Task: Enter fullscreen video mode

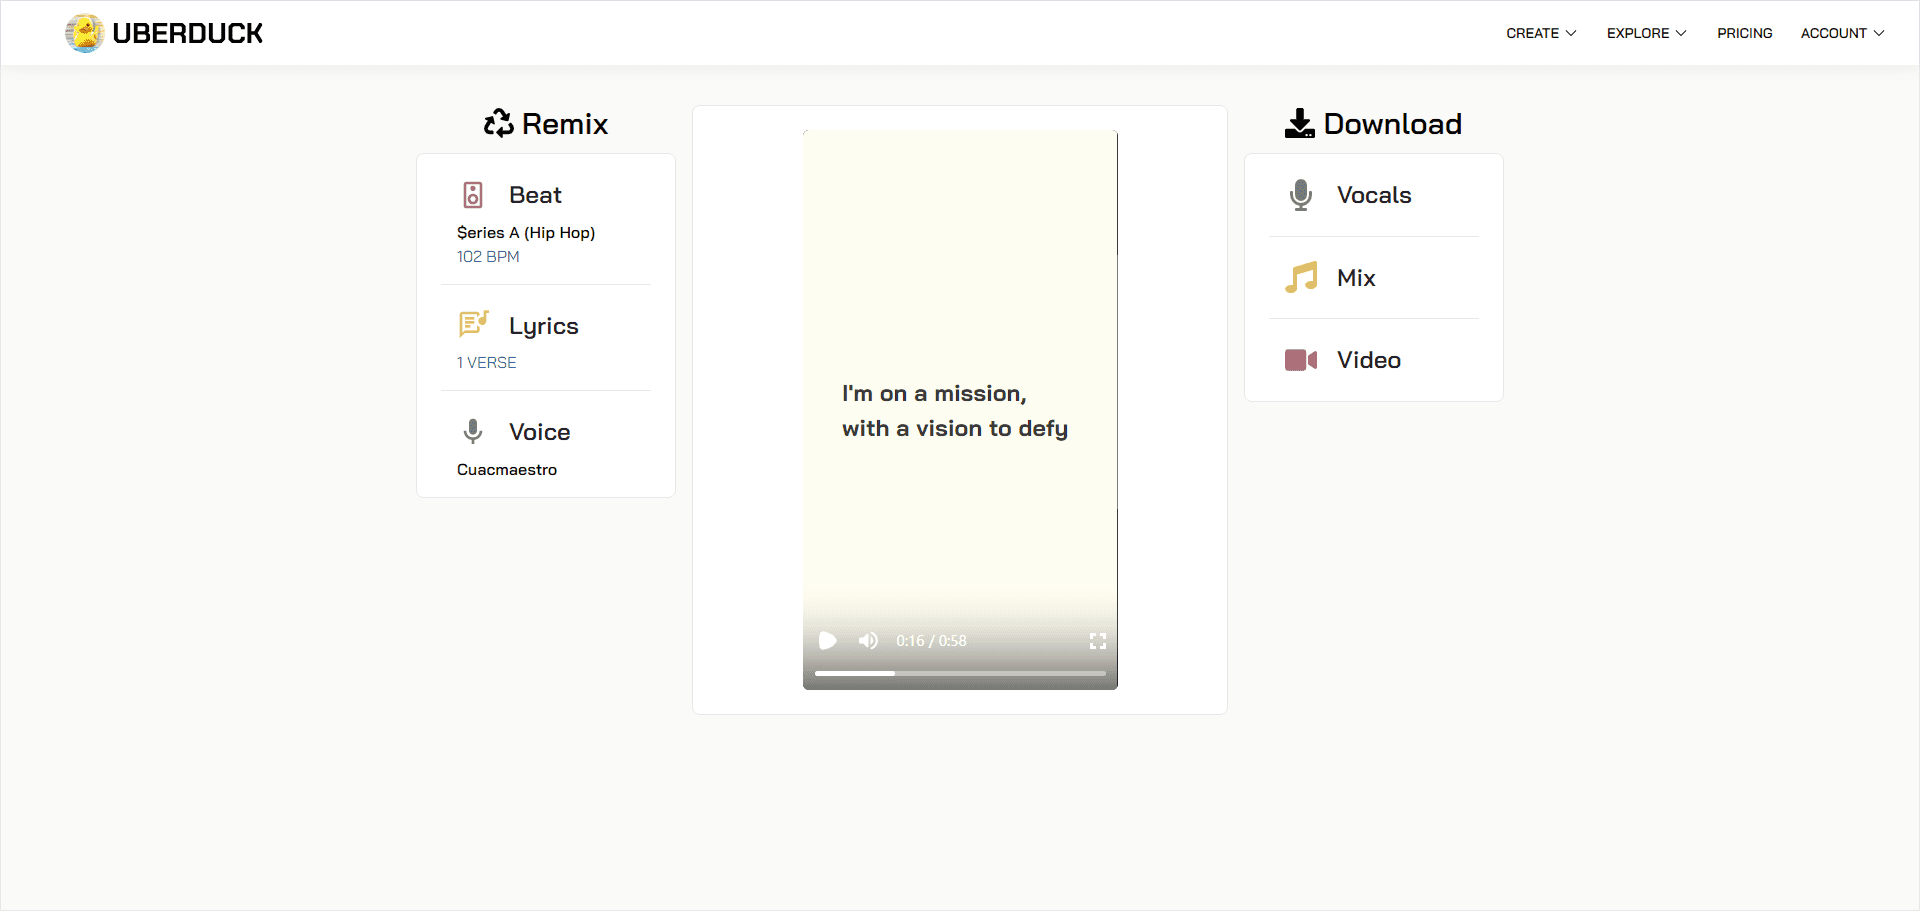Action: [x=1098, y=641]
